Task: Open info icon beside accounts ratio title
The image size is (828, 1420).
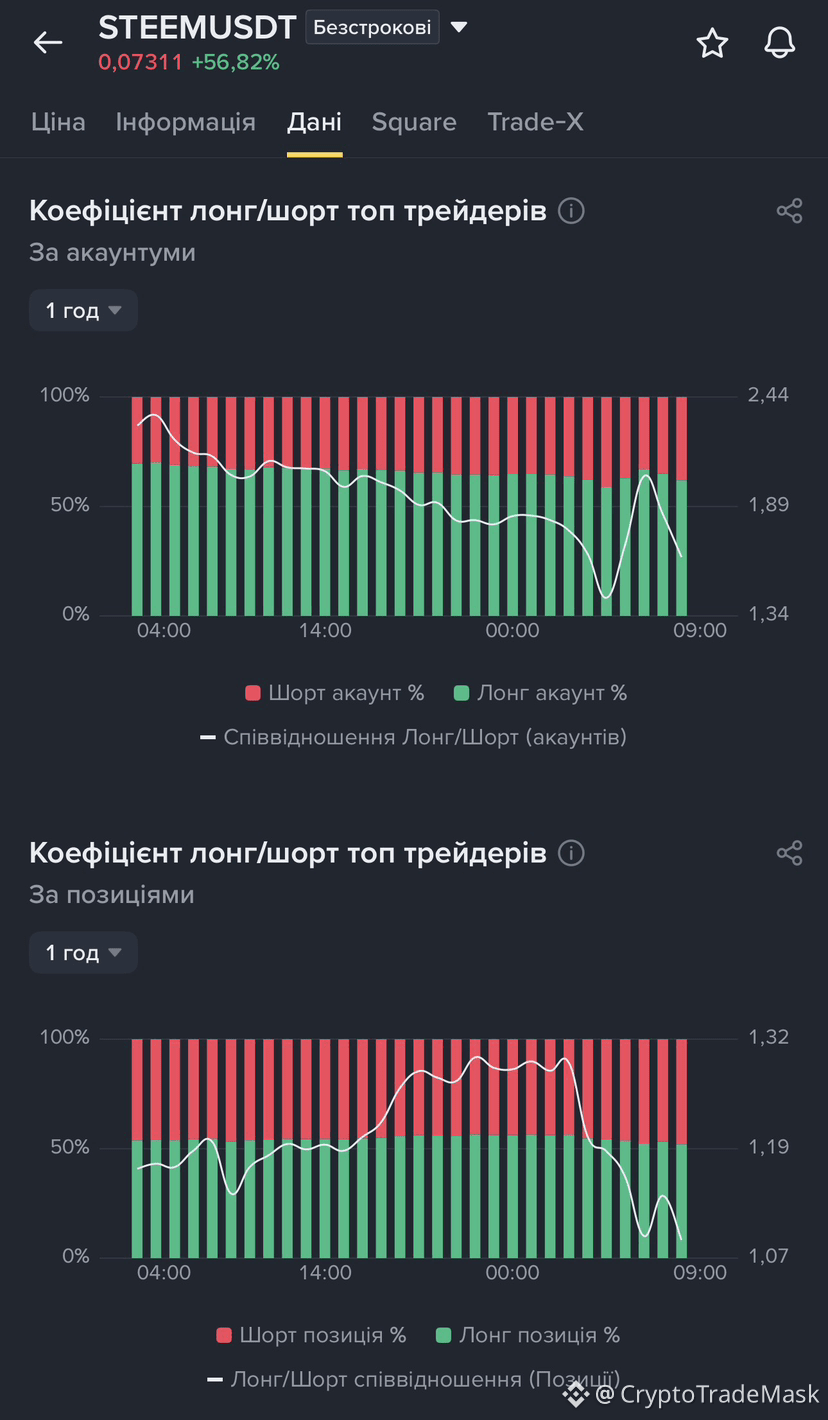Action: point(571,211)
